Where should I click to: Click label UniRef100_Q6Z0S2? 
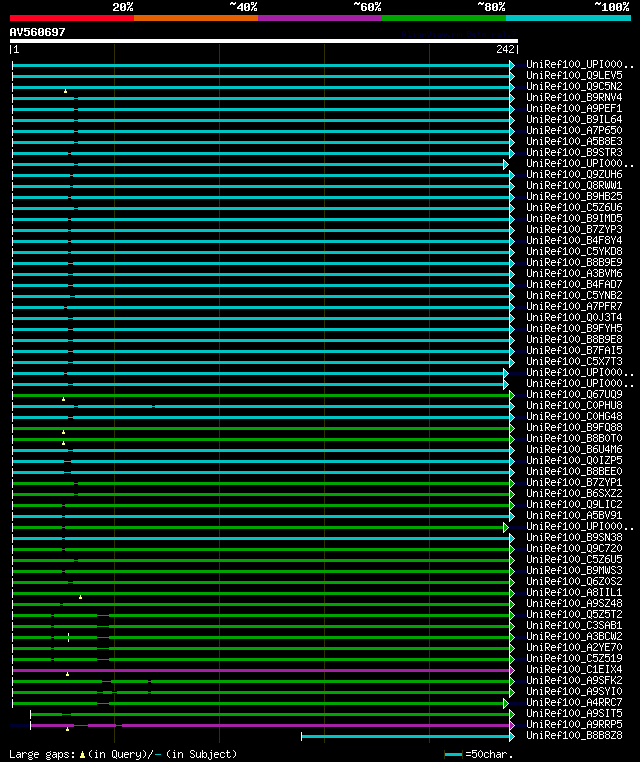(574, 582)
